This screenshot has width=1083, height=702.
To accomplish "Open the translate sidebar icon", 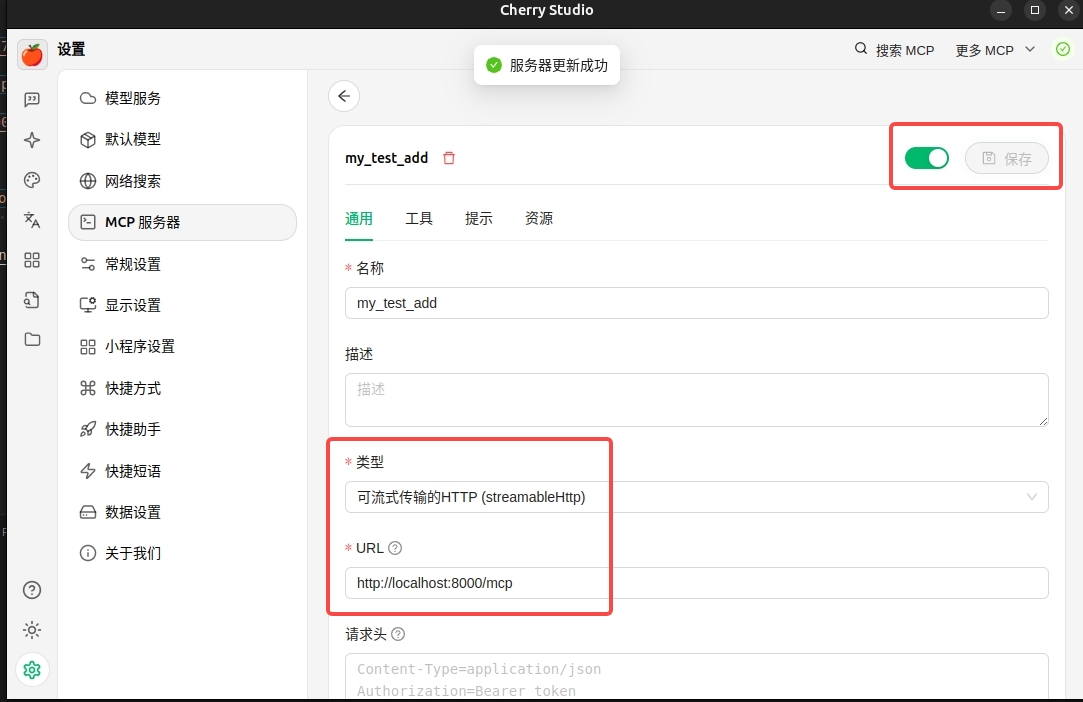I will coord(32,220).
